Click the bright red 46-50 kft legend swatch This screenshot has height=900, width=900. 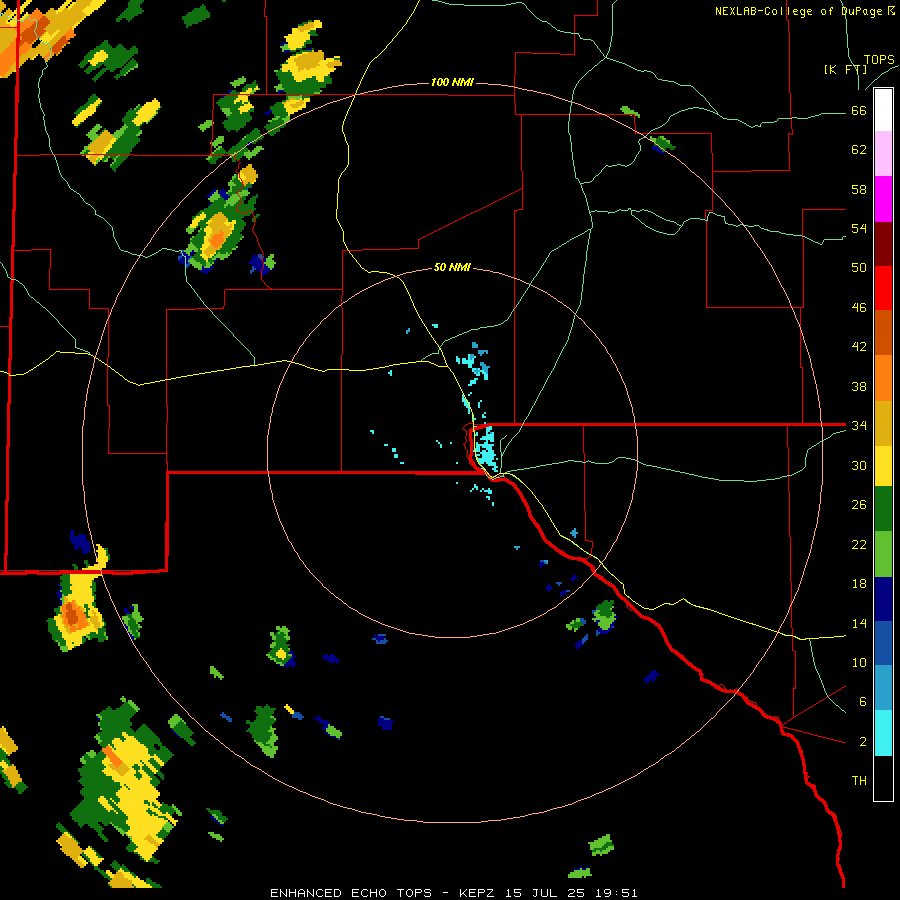click(x=883, y=288)
